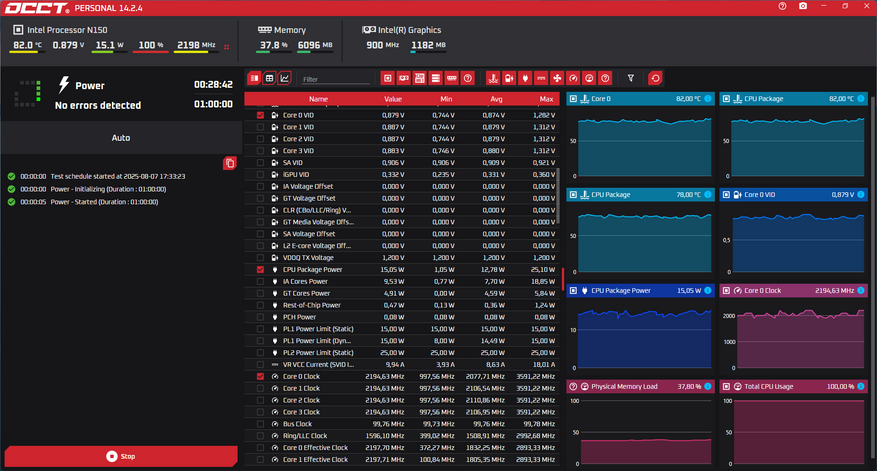Screen dimensions: 877x471
Task: Sort table by the Max column header
Action: (x=546, y=99)
